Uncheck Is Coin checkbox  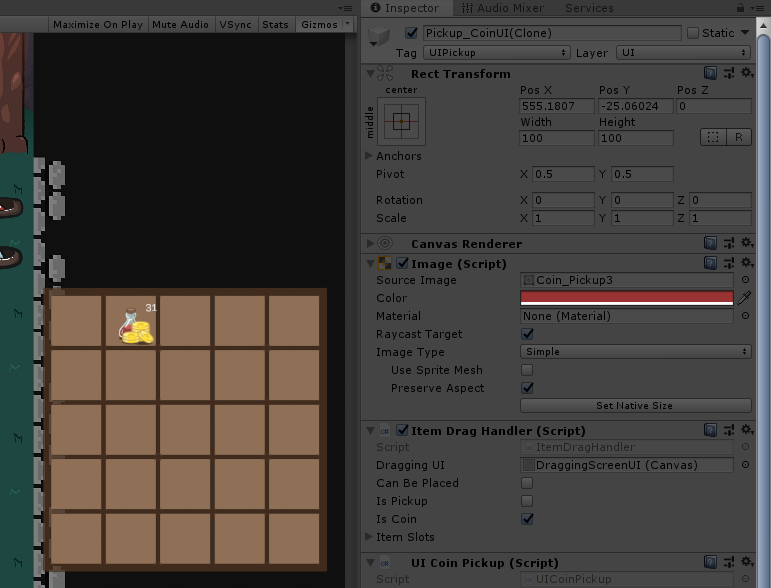(x=527, y=519)
